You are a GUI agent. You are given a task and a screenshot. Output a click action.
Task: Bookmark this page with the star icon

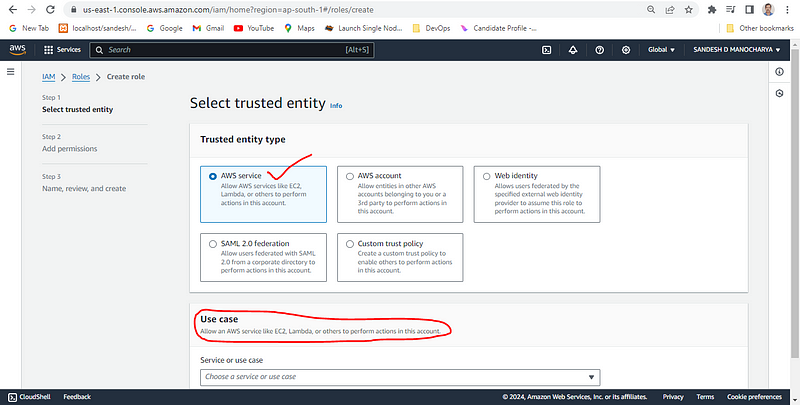(x=688, y=10)
